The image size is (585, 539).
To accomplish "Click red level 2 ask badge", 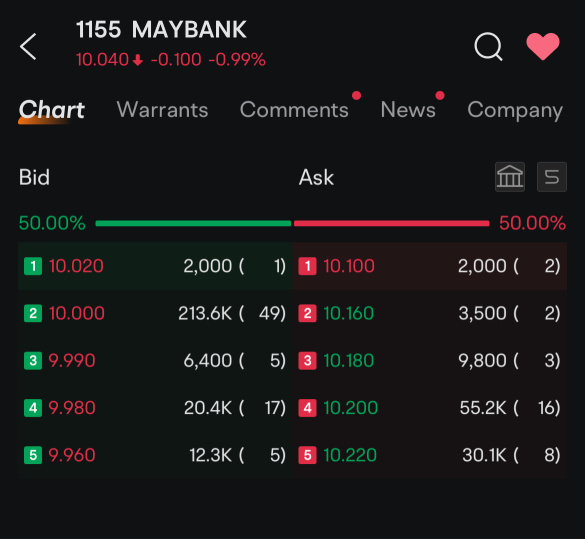I will 307,313.
